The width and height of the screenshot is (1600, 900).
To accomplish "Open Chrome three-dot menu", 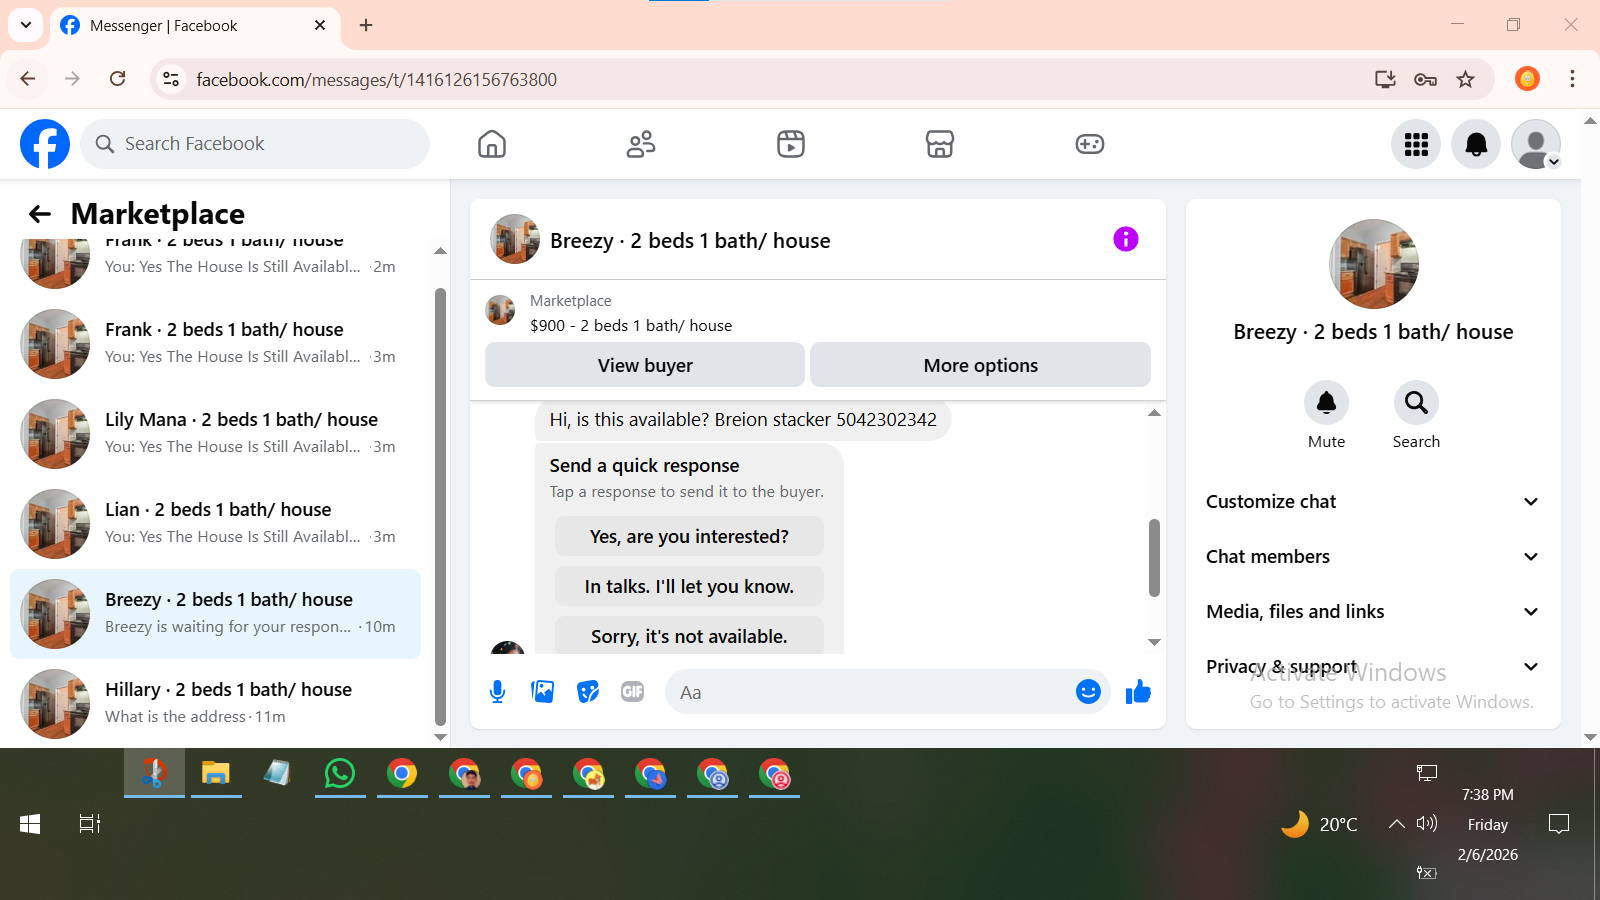I will pyautogui.click(x=1572, y=79).
